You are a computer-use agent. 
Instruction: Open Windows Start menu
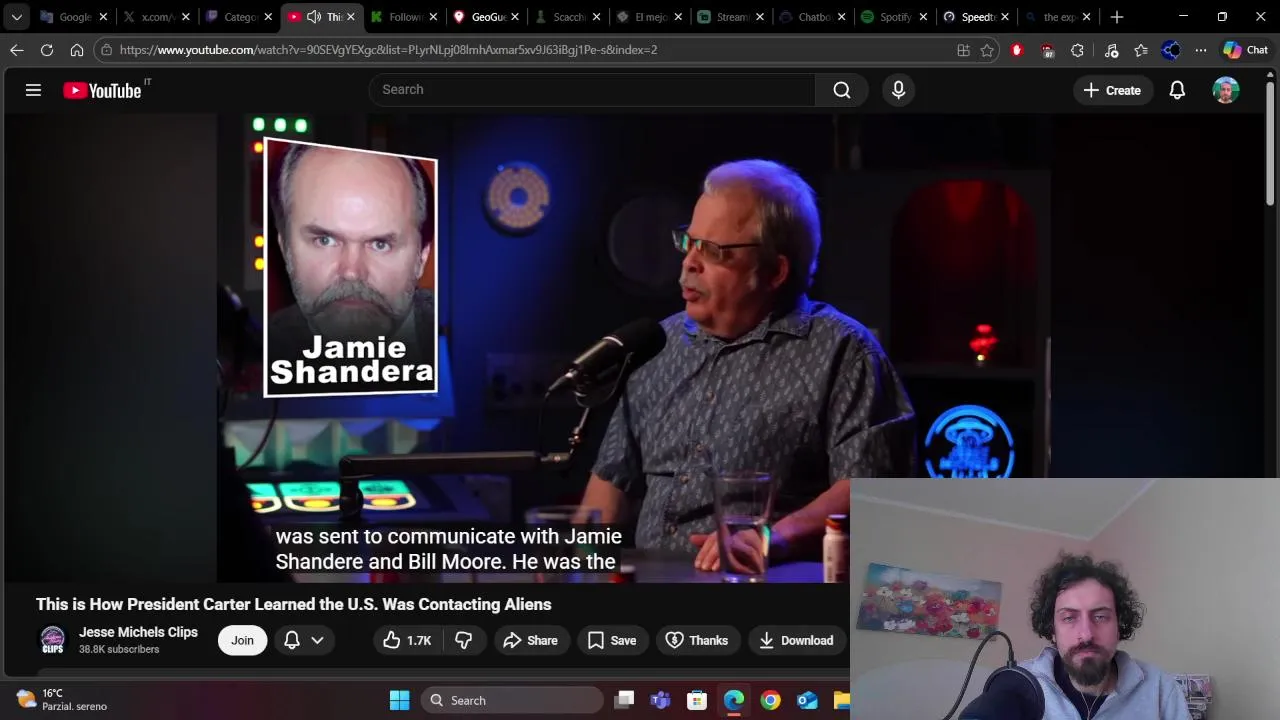[399, 700]
